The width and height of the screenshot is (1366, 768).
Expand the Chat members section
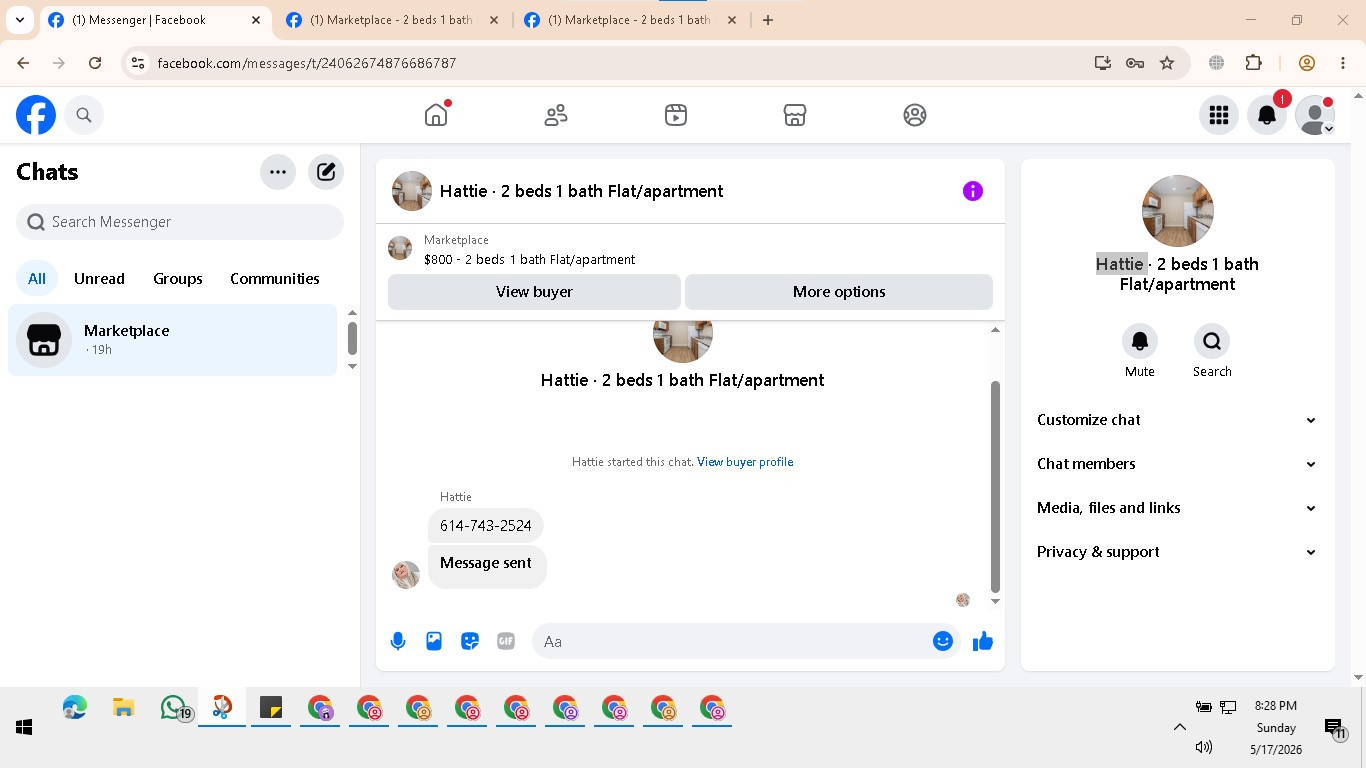tap(1177, 464)
